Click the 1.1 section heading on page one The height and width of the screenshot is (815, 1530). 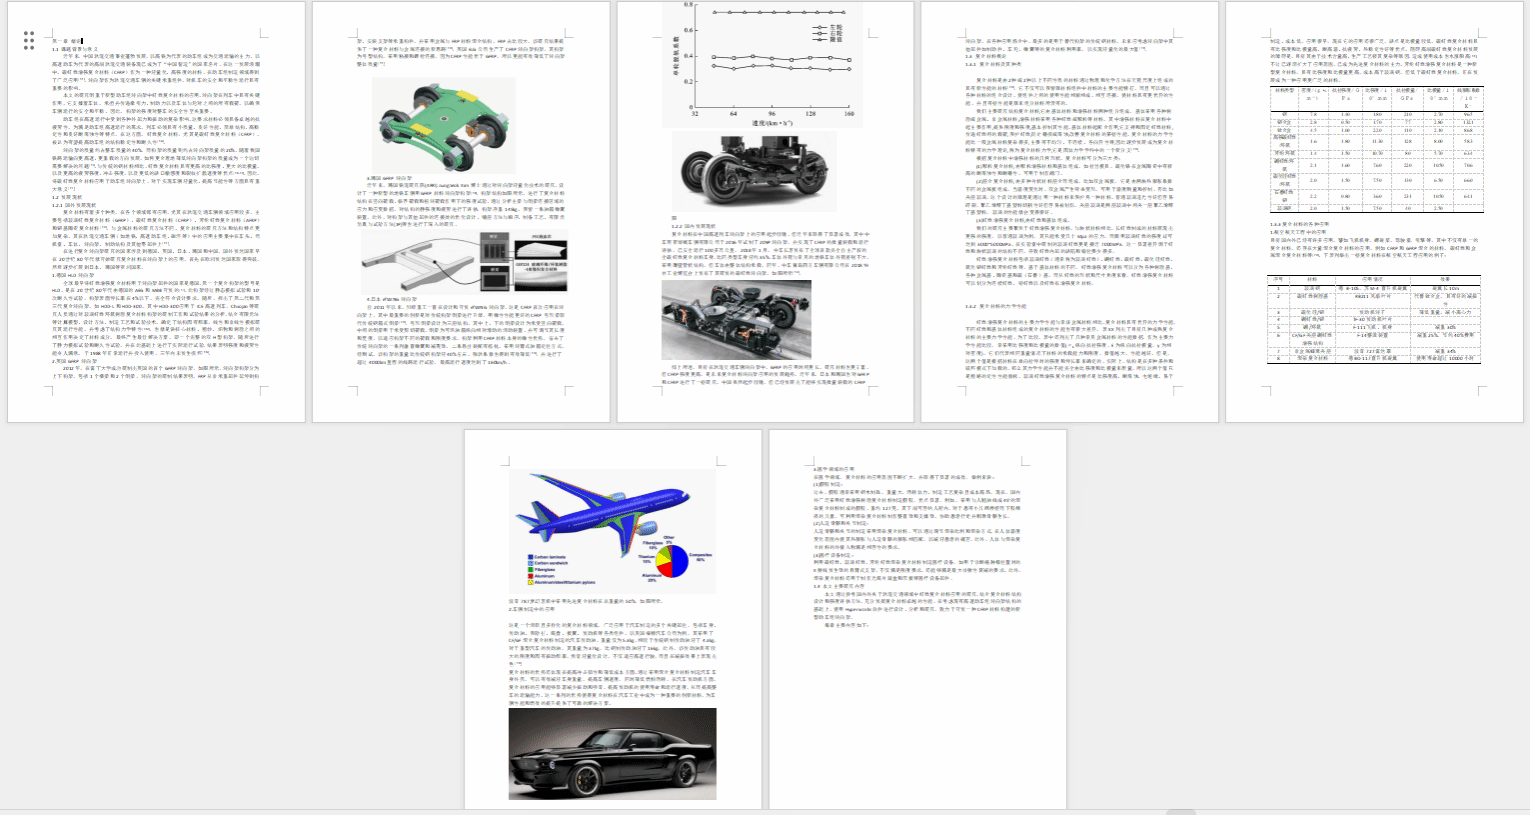[75, 48]
